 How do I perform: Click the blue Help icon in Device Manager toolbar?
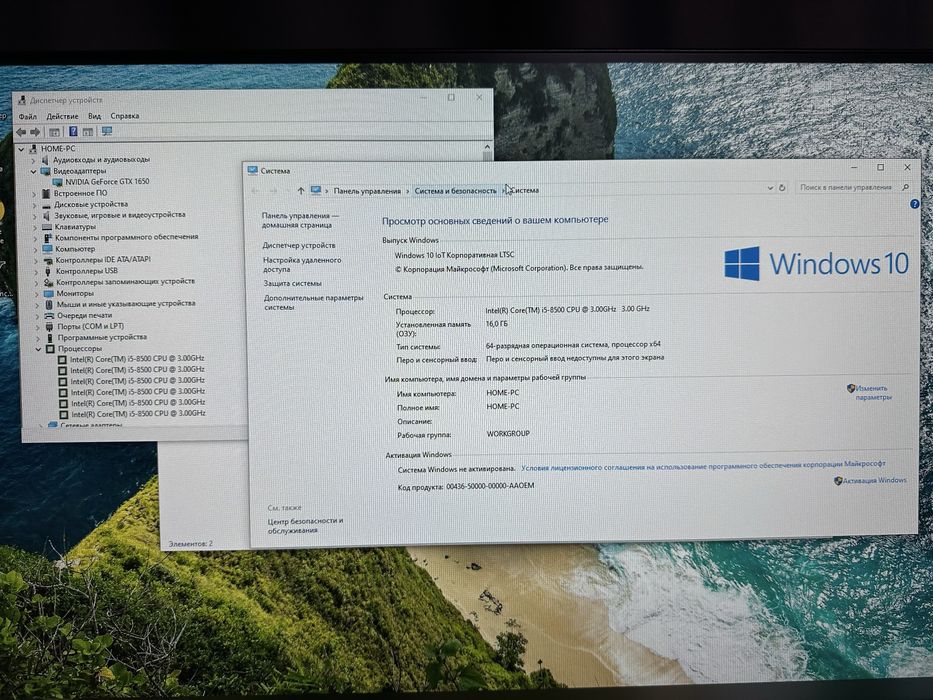pos(73,132)
